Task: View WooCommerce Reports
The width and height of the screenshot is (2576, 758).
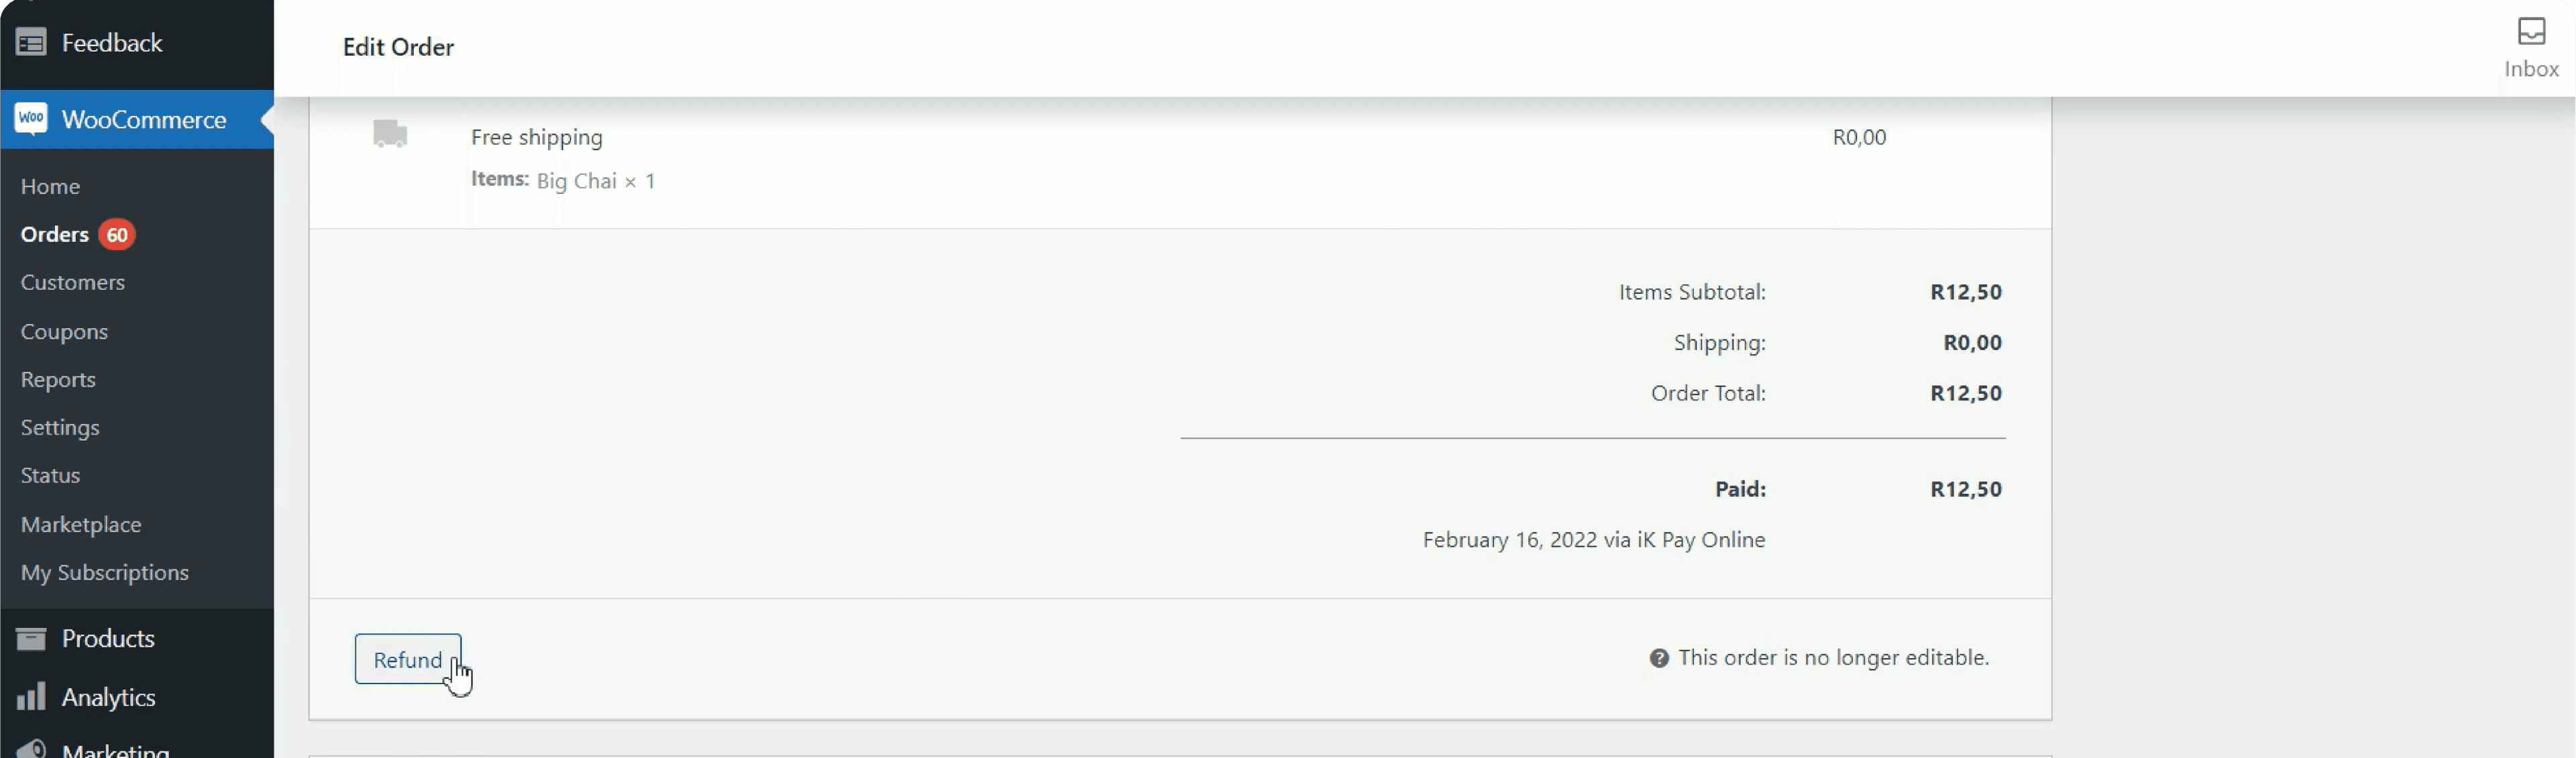Action: pyautogui.click(x=58, y=379)
